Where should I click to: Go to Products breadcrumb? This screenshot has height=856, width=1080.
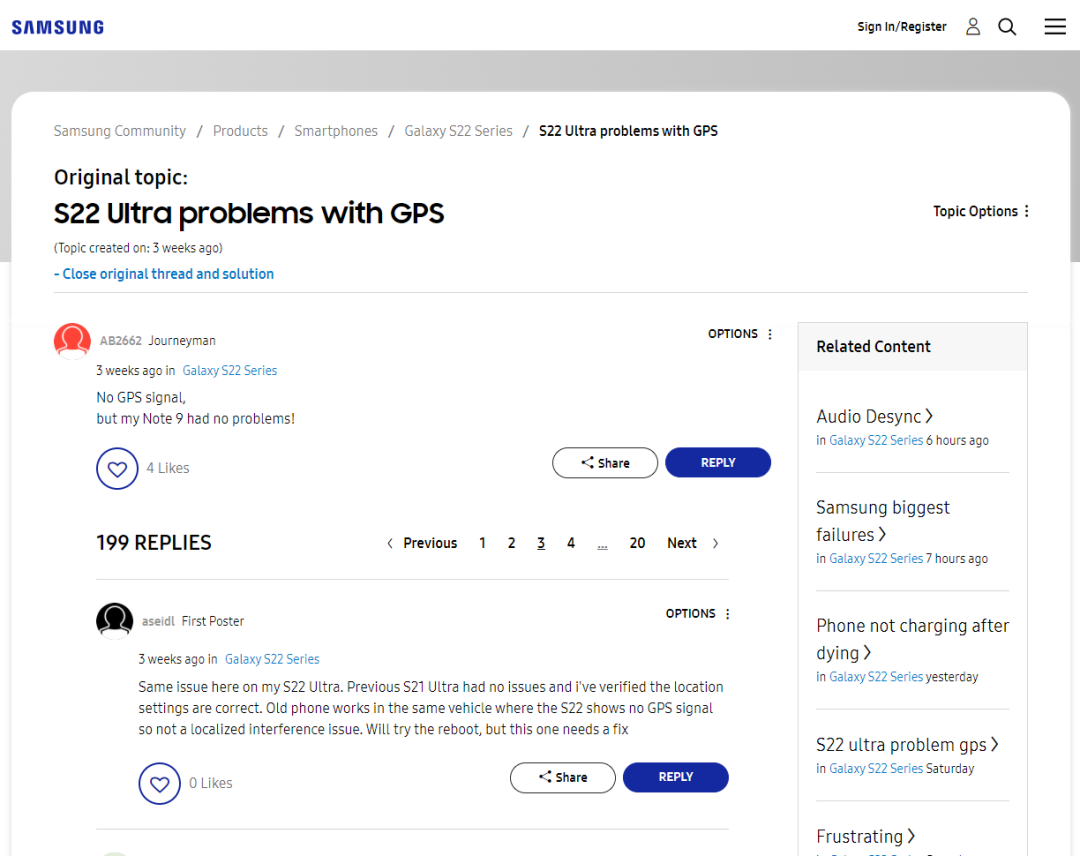tap(240, 131)
